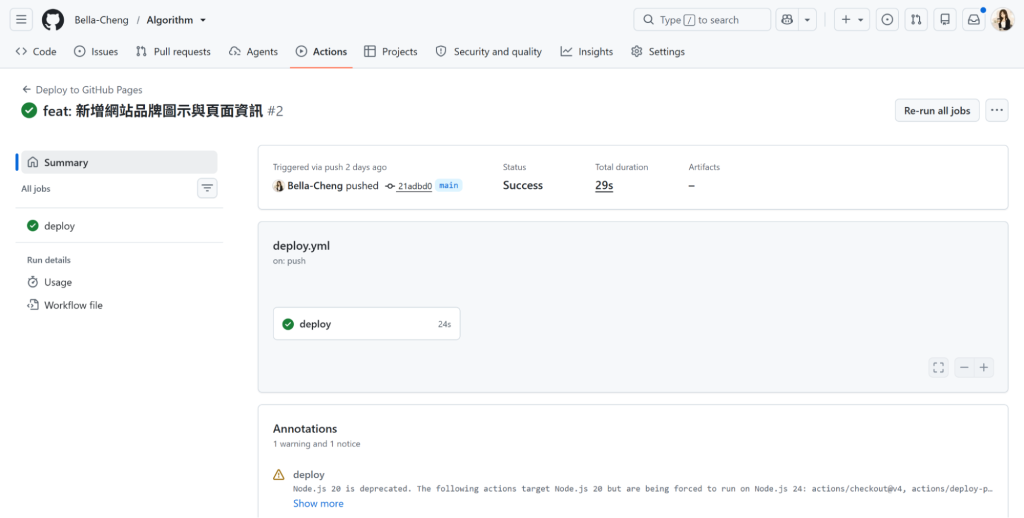Click the 29s total duration link
The width and height of the screenshot is (1024, 518).
pyautogui.click(x=604, y=186)
